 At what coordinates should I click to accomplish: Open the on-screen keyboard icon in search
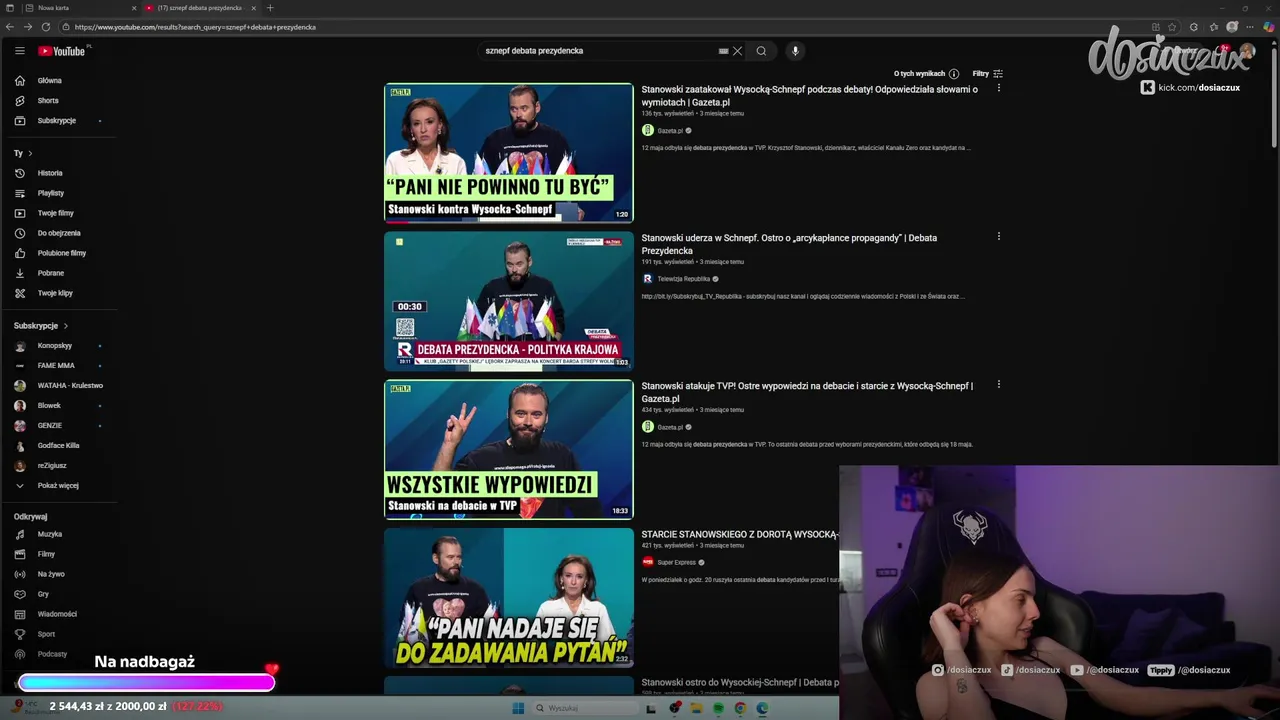point(723,51)
